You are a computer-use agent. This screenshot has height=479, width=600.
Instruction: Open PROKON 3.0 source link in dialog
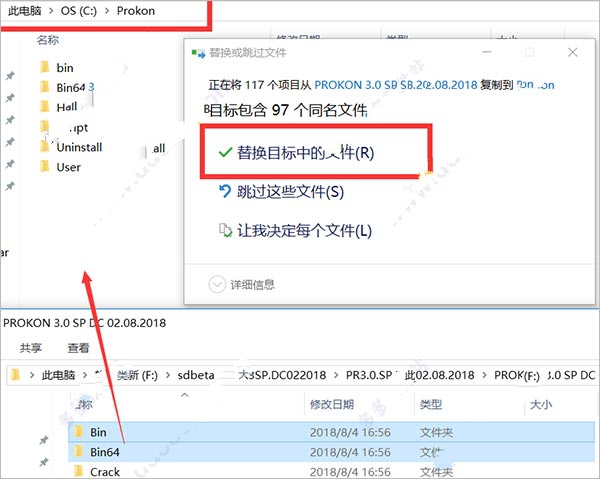[x=396, y=85]
